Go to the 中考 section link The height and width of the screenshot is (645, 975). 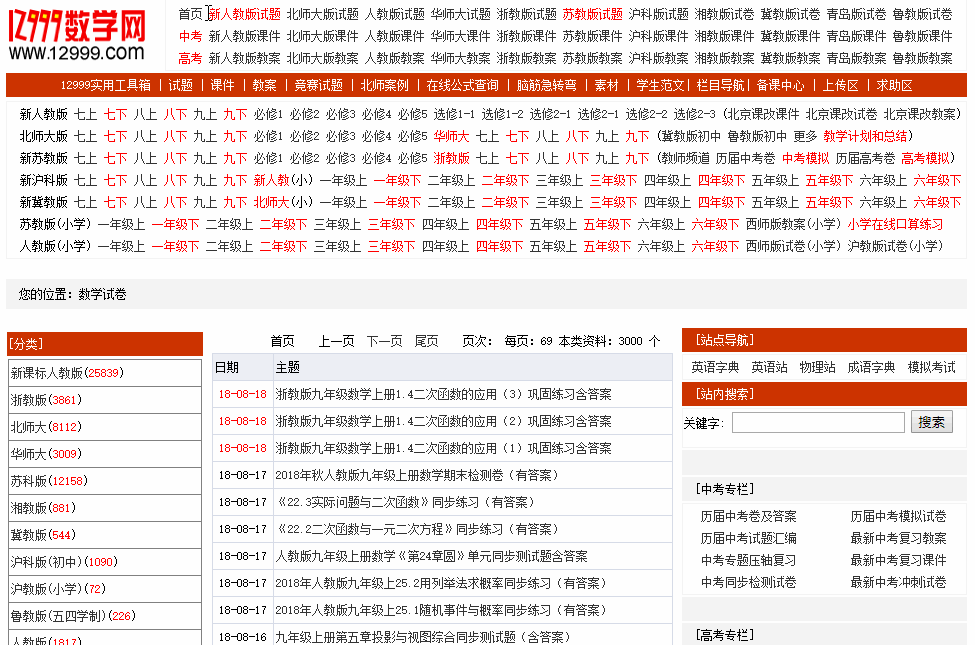tap(190, 36)
